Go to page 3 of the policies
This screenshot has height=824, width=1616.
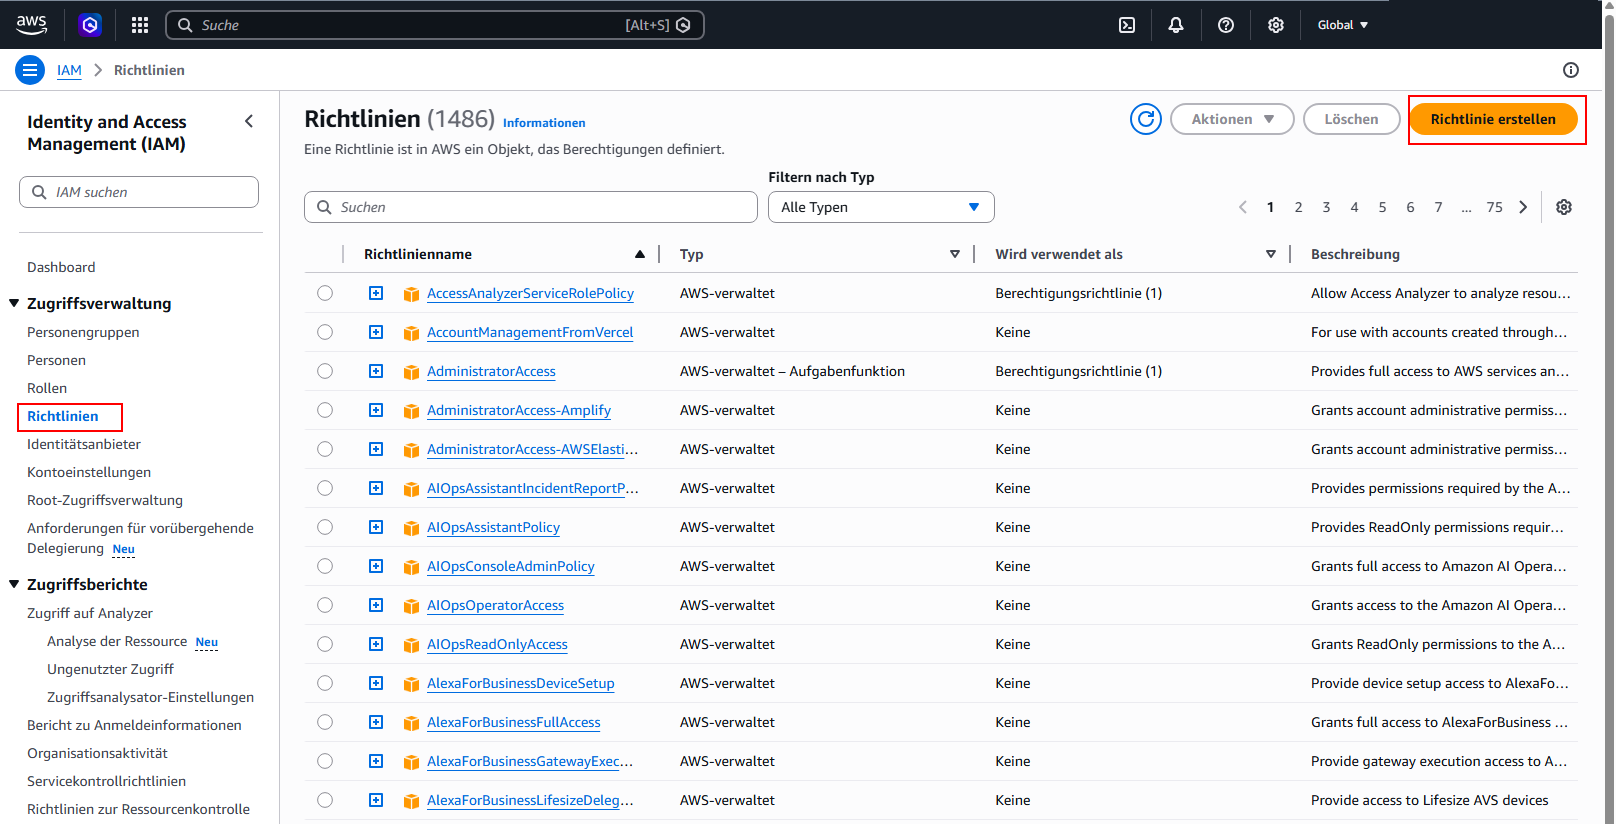pyautogui.click(x=1326, y=207)
